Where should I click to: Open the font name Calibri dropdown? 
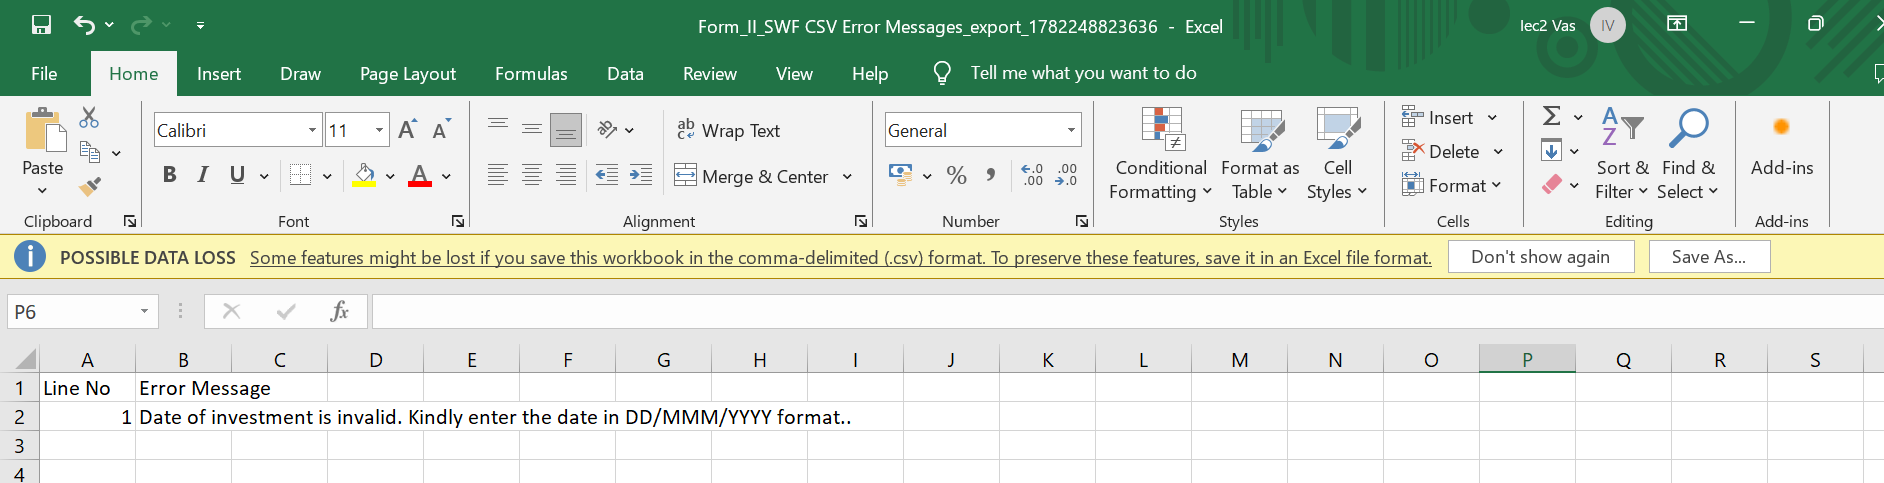click(312, 130)
